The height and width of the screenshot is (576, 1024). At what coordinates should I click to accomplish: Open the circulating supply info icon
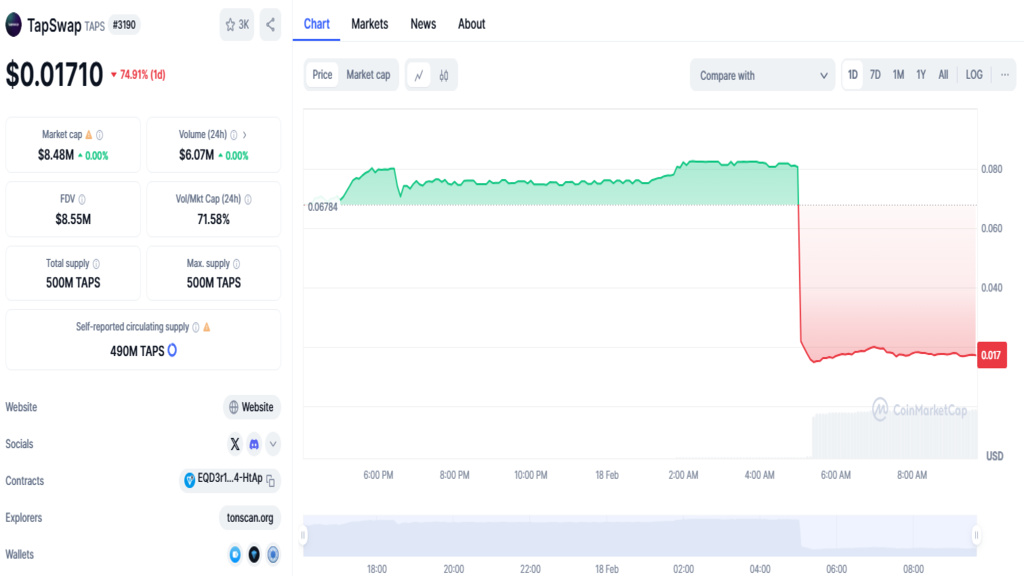(x=196, y=327)
